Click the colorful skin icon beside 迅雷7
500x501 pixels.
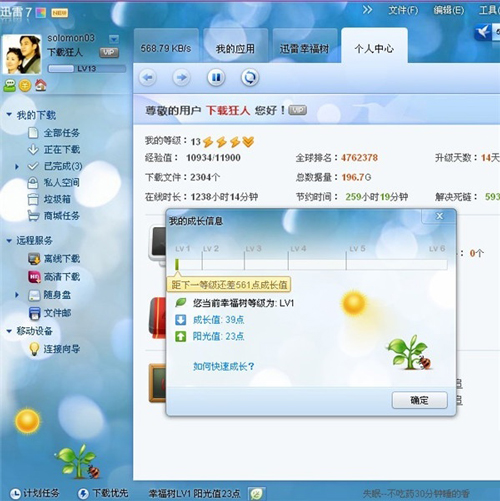click(41, 13)
